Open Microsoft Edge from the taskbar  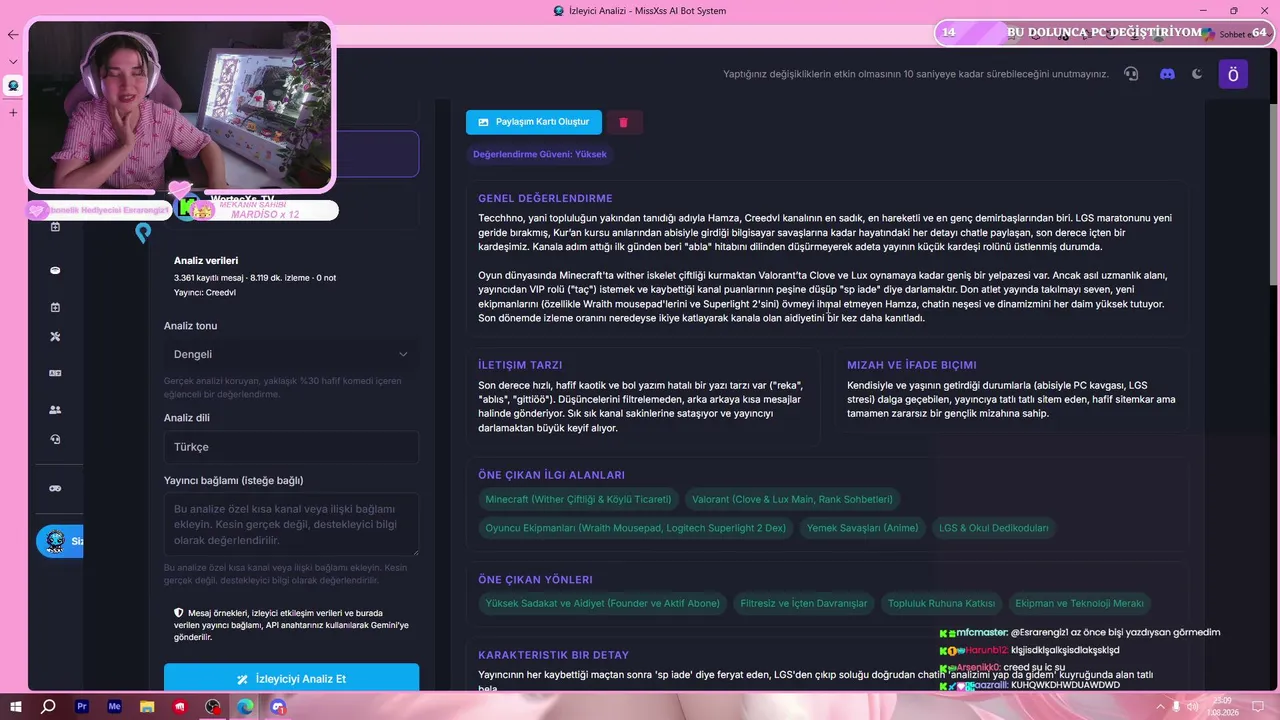click(245, 706)
